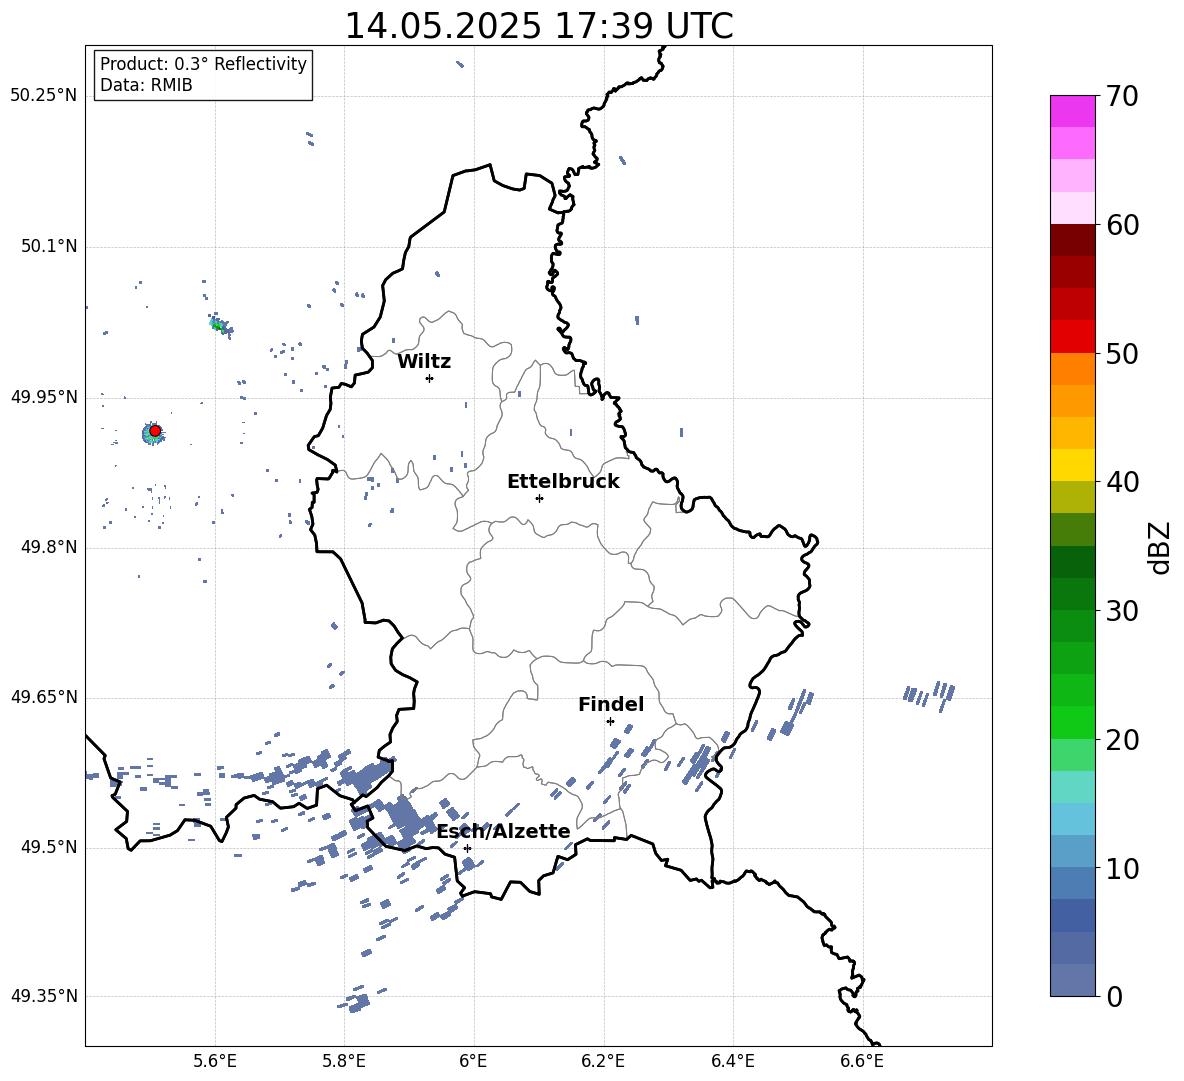Select the Ettelbruck city label
The image size is (1184, 1081).
click(563, 482)
